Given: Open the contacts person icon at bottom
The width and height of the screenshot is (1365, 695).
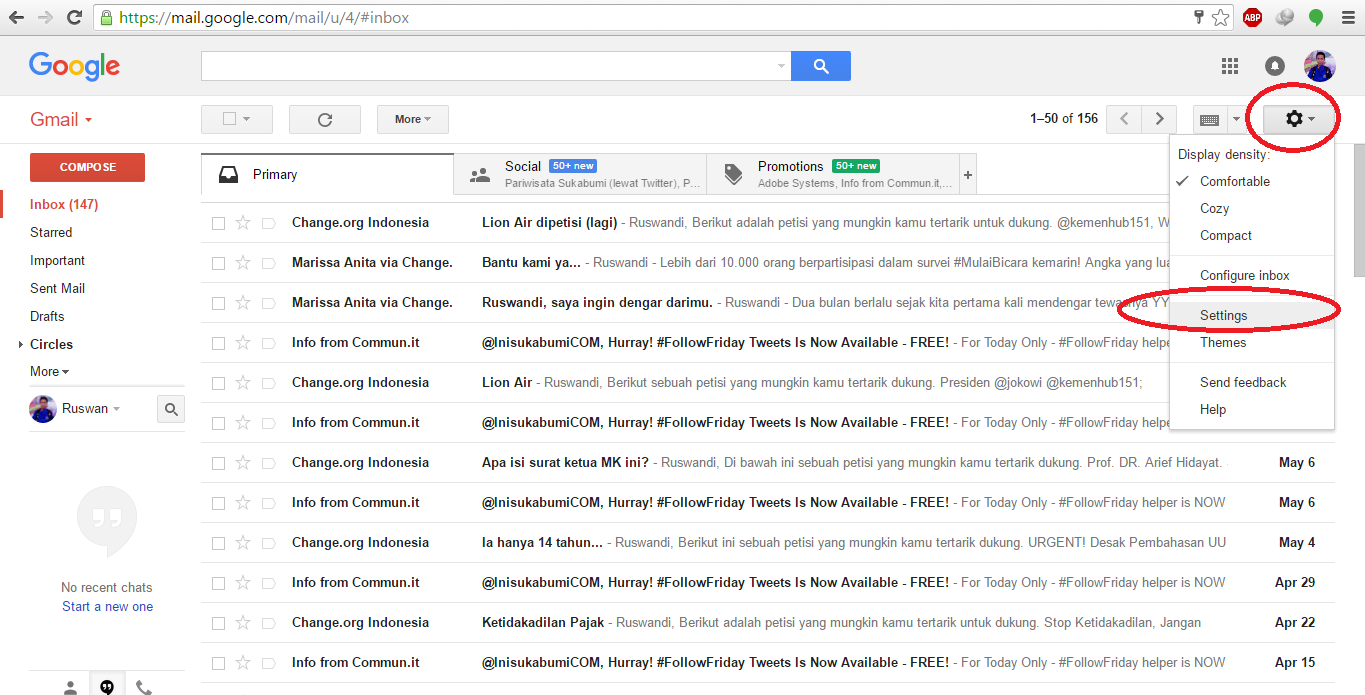Looking at the screenshot, I should [x=70, y=686].
